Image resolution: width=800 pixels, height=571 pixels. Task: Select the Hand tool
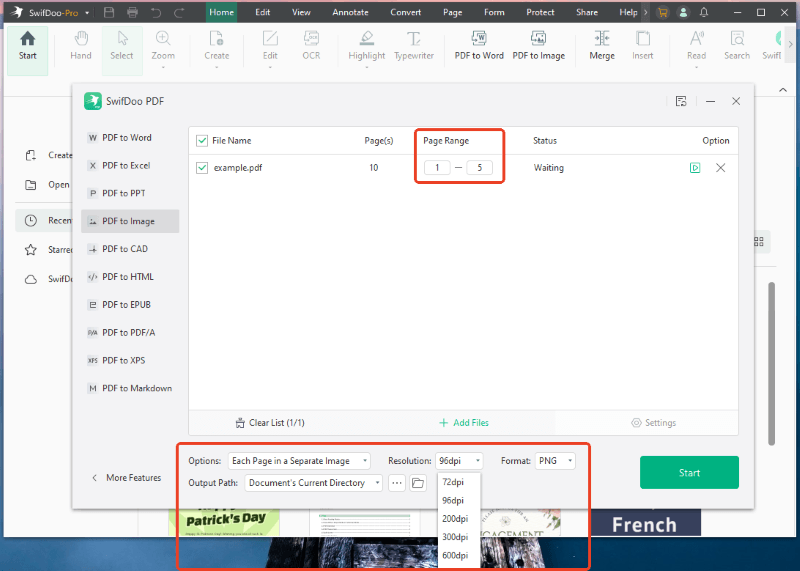point(81,46)
